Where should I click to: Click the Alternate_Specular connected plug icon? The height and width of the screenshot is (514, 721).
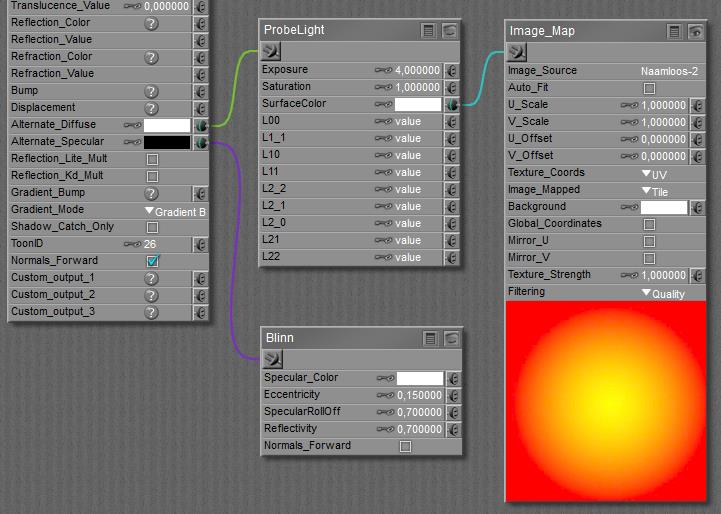pos(201,143)
